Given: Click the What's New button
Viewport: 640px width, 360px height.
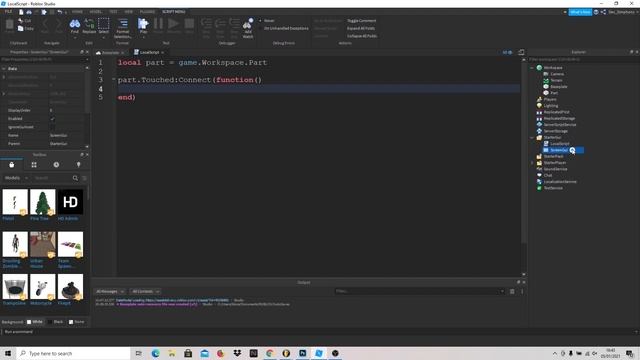Looking at the screenshot, I should tap(580, 12).
